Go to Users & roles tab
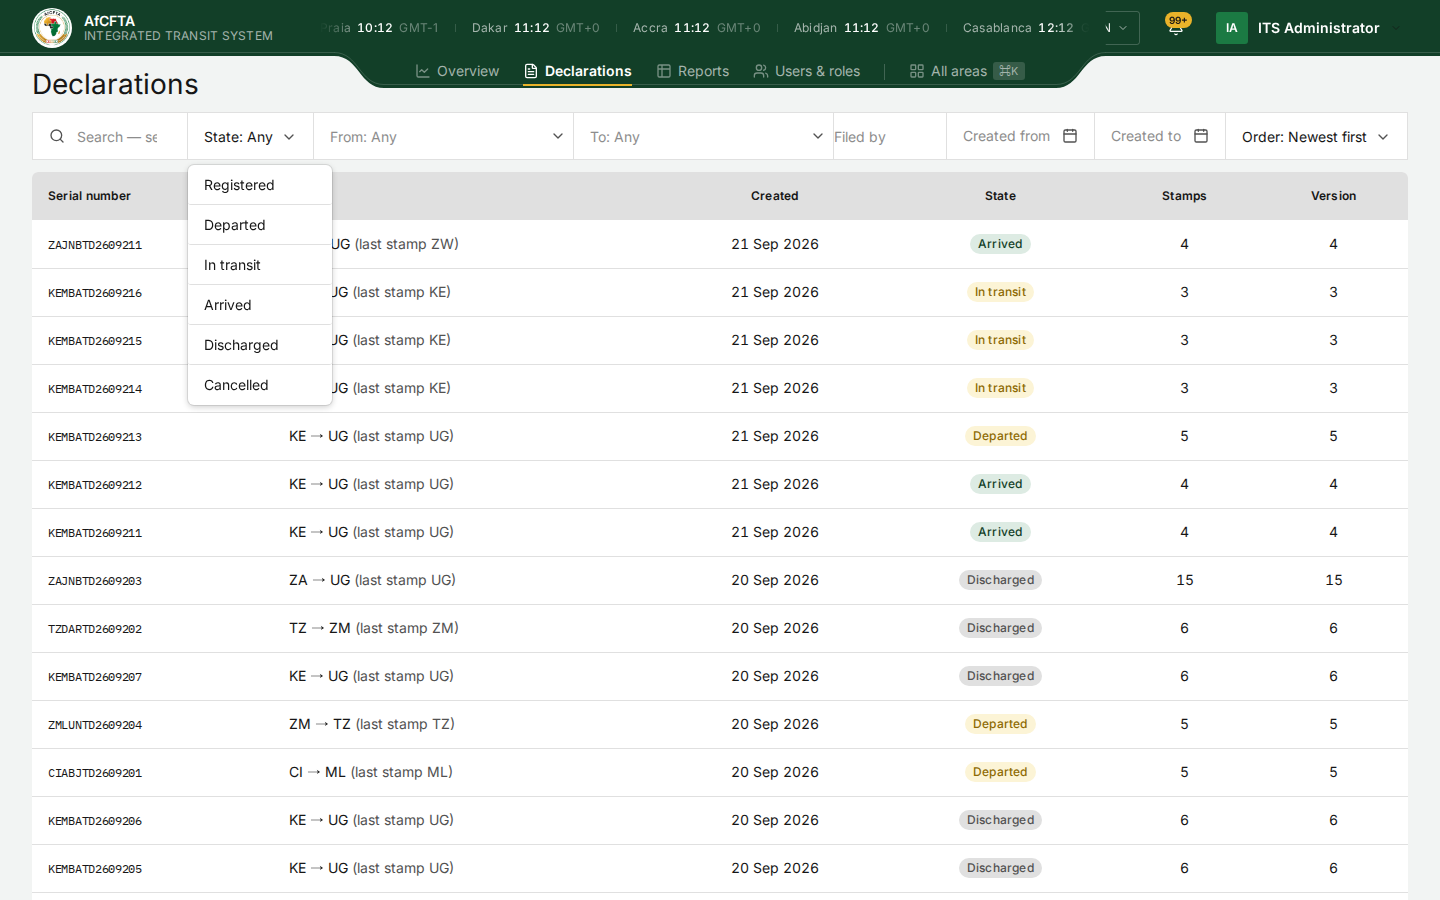Viewport: 1440px width, 900px height. pos(807,71)
